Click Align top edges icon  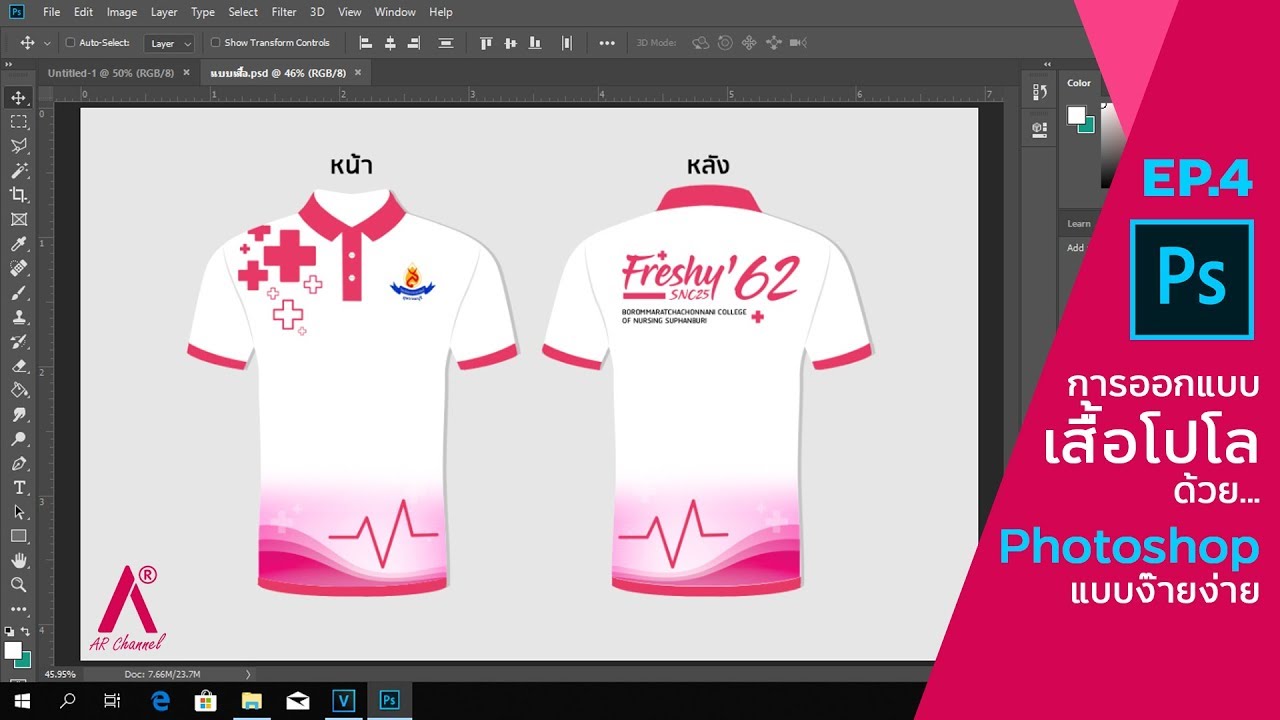[486, 43]
